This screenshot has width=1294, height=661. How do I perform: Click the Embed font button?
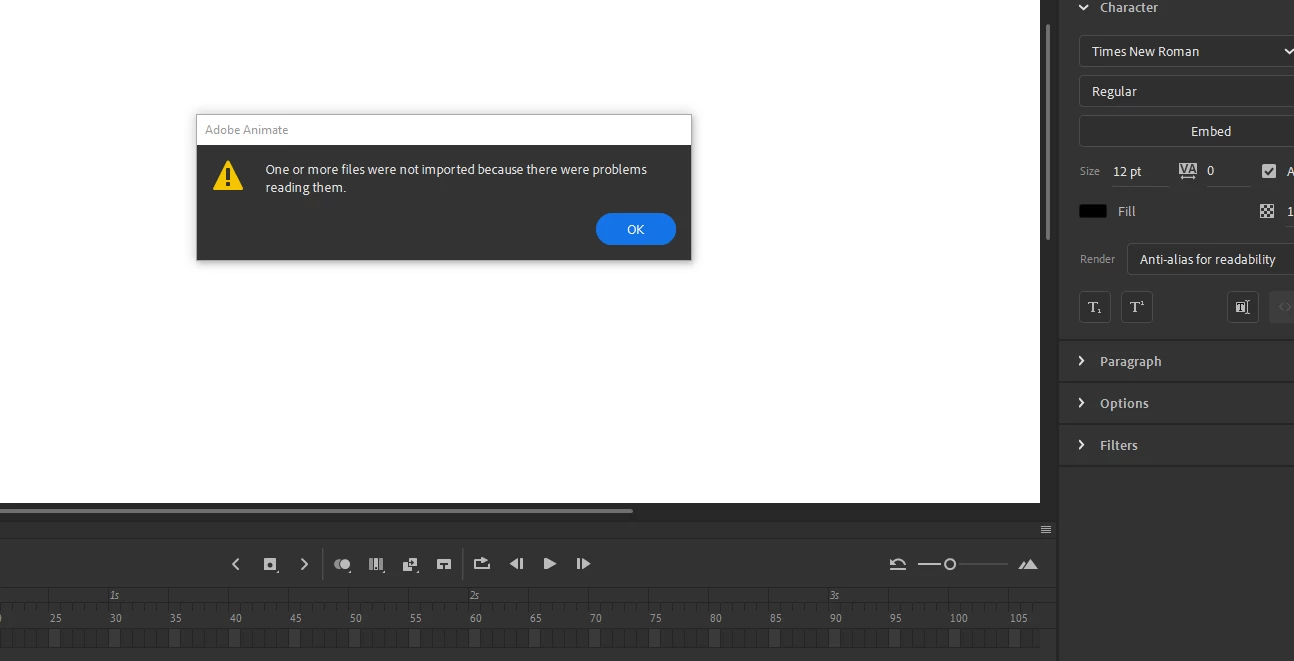[1186, 131]
